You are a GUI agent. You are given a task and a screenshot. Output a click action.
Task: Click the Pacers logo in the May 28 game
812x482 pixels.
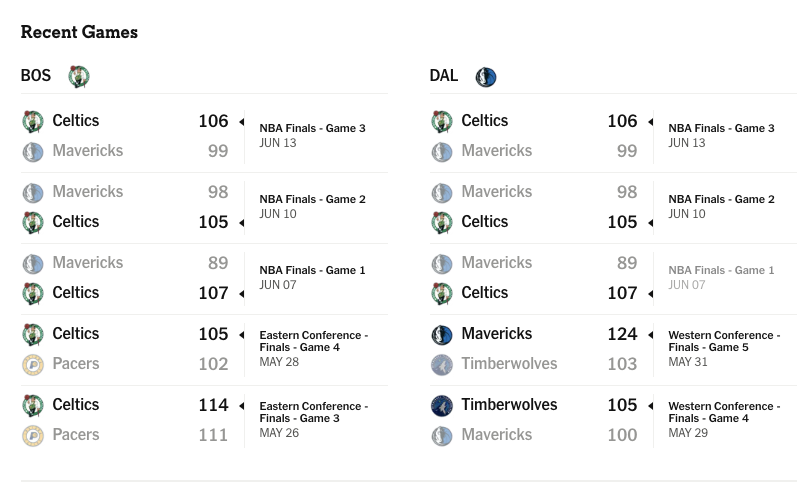(33, 364)
